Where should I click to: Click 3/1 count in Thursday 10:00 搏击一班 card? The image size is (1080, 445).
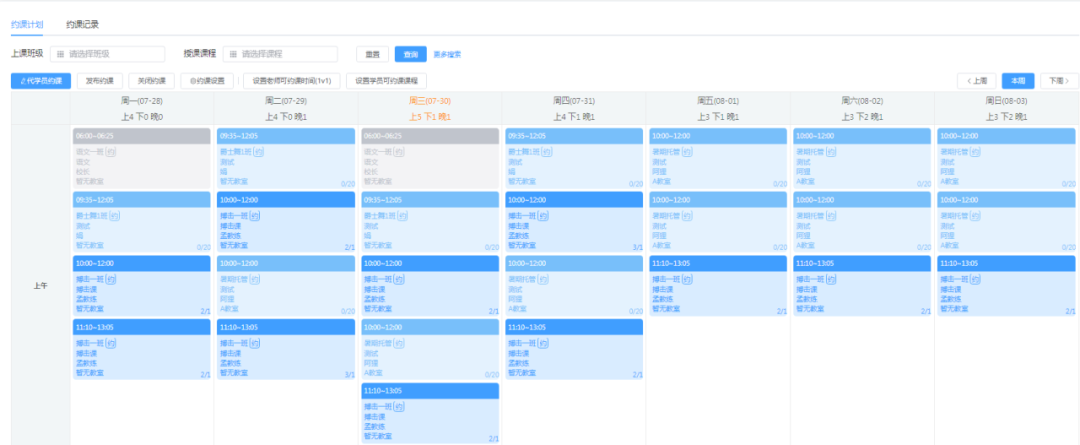[x=637, y=247]
